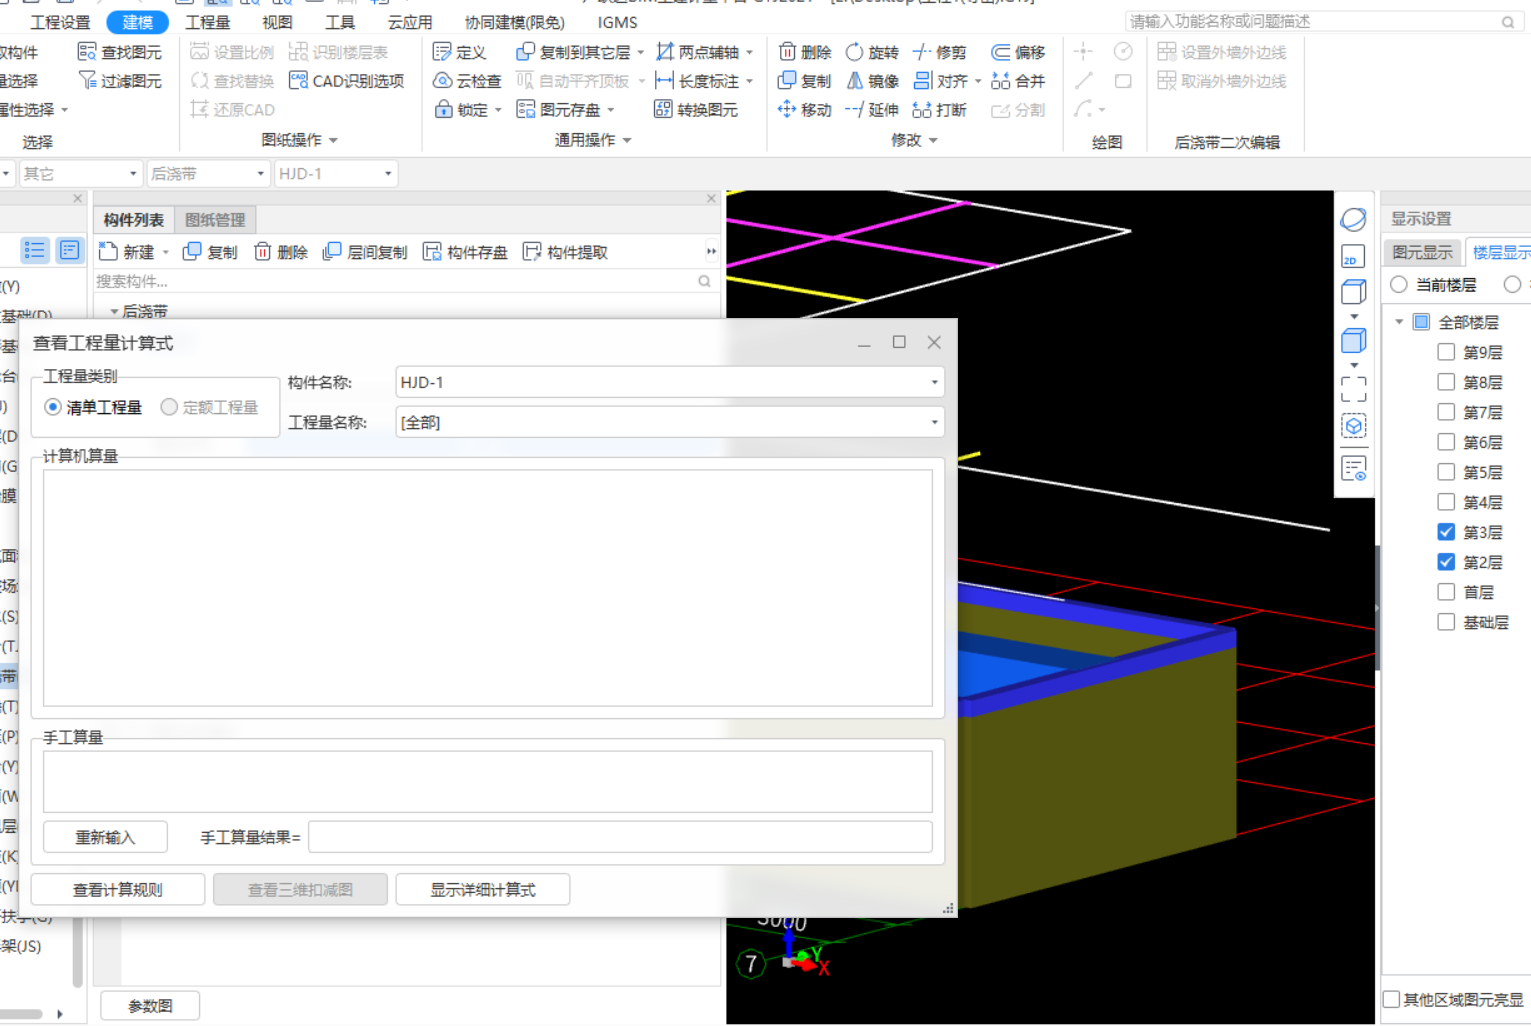Click the 手工算量结果 input field
The height and width of the screenshot is (1026, 1531).
click(x=620, y=837)
